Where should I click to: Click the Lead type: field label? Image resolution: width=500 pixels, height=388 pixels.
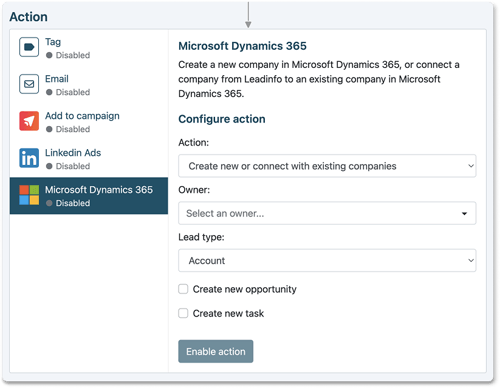(x=201, y=237)
